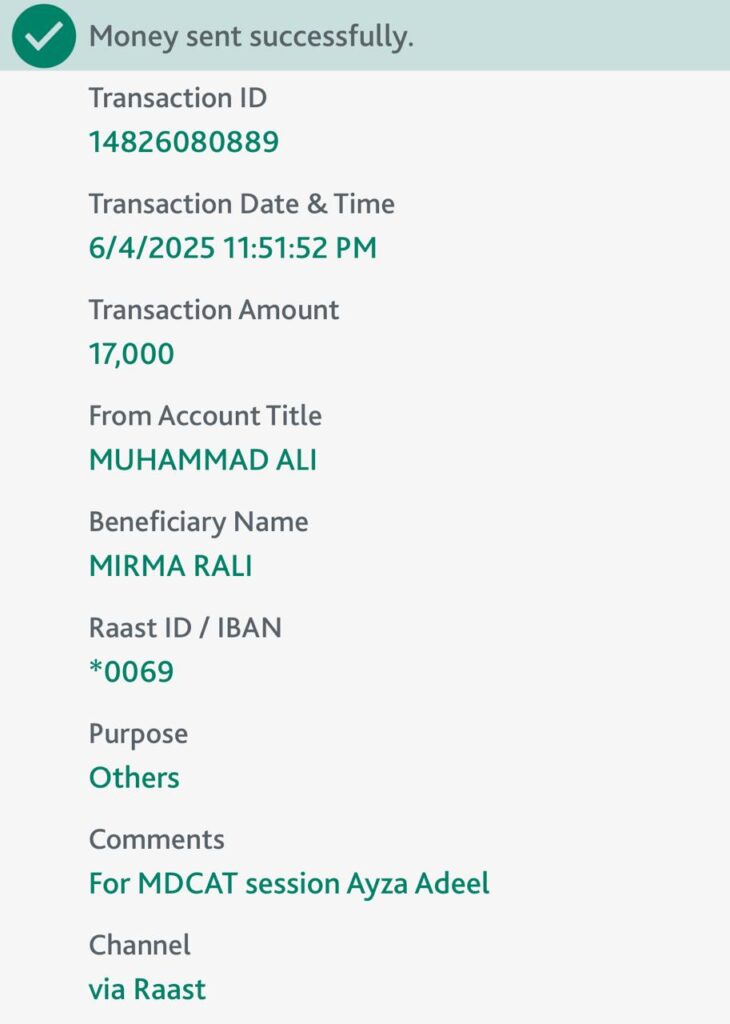Screen dimensions: 730x1024
Task: Select channel value 'via Raast'
Action: (148, 989)
